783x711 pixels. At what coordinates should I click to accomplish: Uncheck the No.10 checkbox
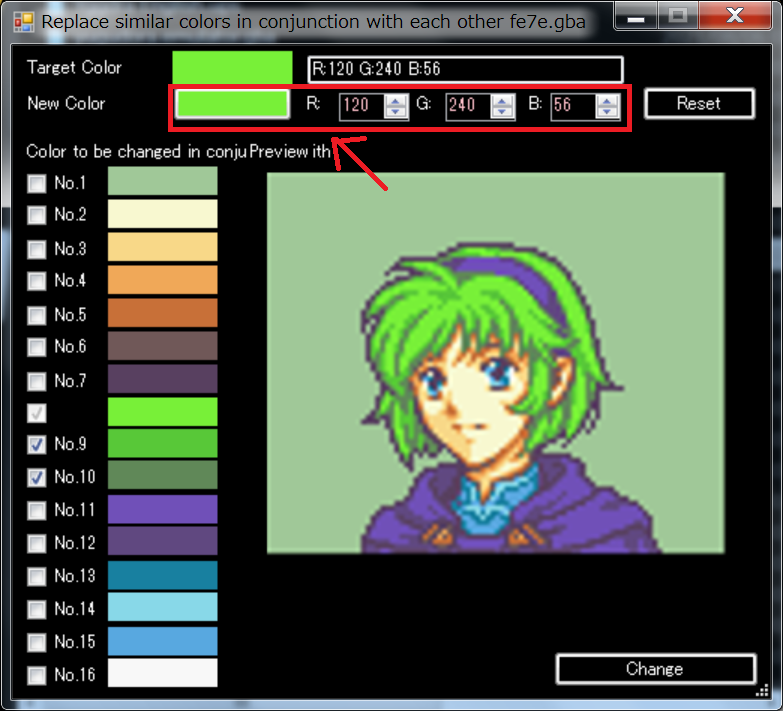(x=36, y=477)
